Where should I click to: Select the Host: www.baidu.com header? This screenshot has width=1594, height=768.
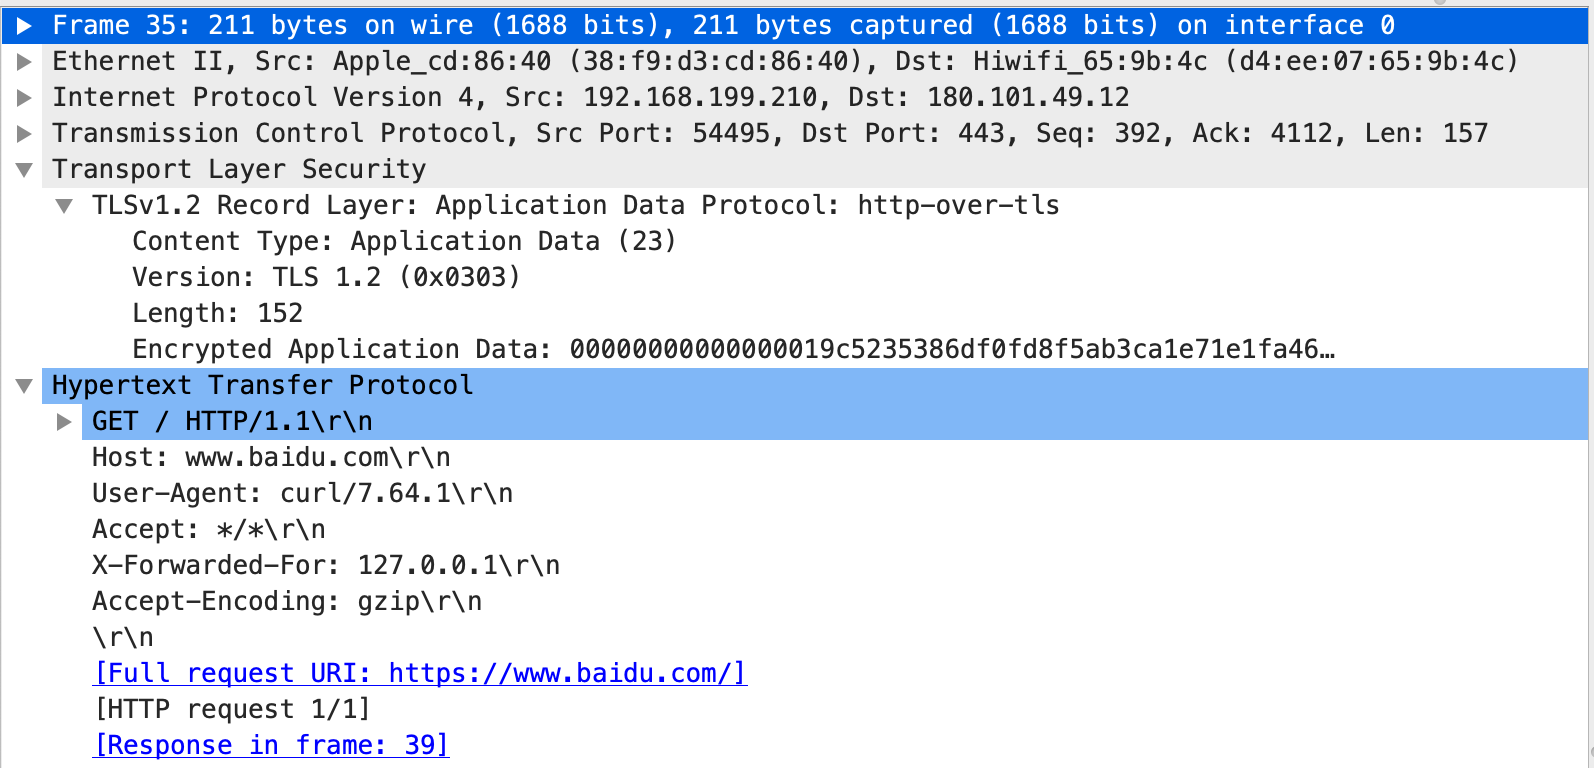(x=271, y=458)
